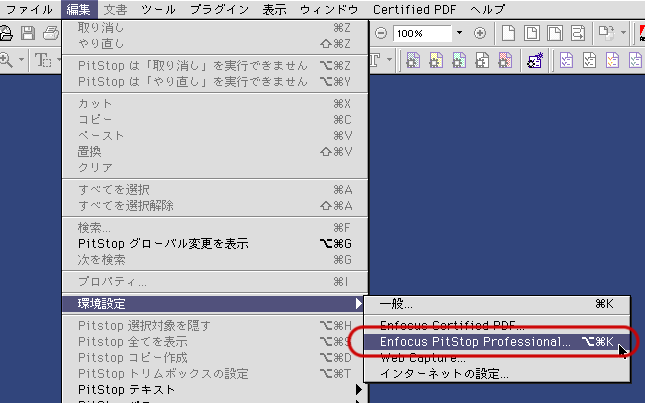This screenshot has height=403, width=645.
Task: Open the Rotate View dropdown arrow
Action: pyautogui.click(x=624, y=33)
